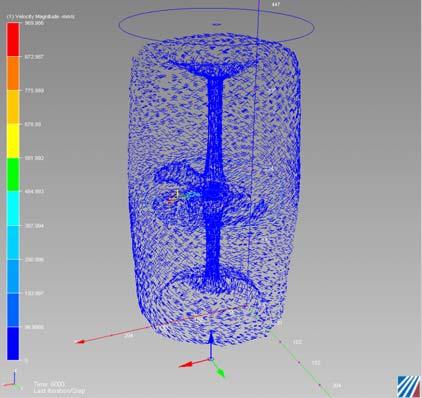422x398 pixels.
Task: Select the orange band of the legend
Action: [x=13, y=73]
